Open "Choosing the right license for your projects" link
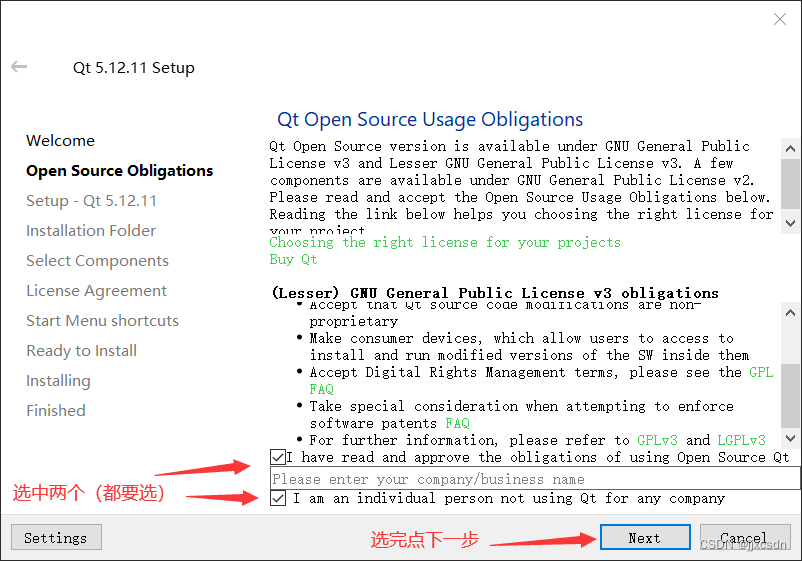Screen dimensions: 802x561 (x=445, y=242)
